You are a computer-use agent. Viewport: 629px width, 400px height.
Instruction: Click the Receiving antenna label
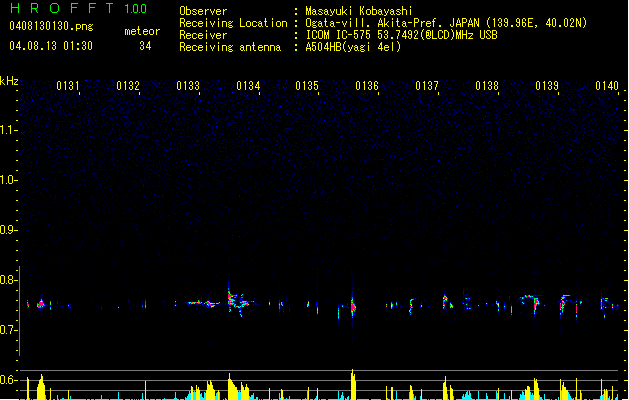(x=230, y=47)
